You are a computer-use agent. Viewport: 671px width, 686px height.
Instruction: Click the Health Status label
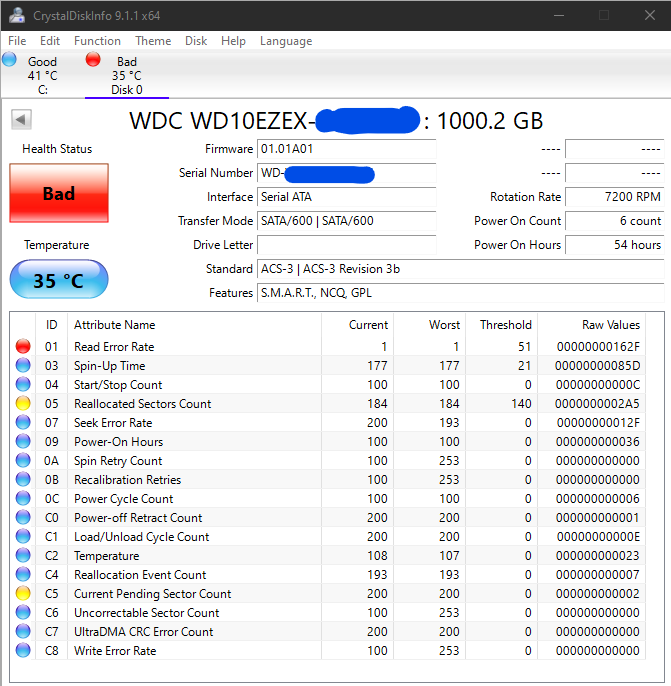pyautogui.click(x=57, y=149)
